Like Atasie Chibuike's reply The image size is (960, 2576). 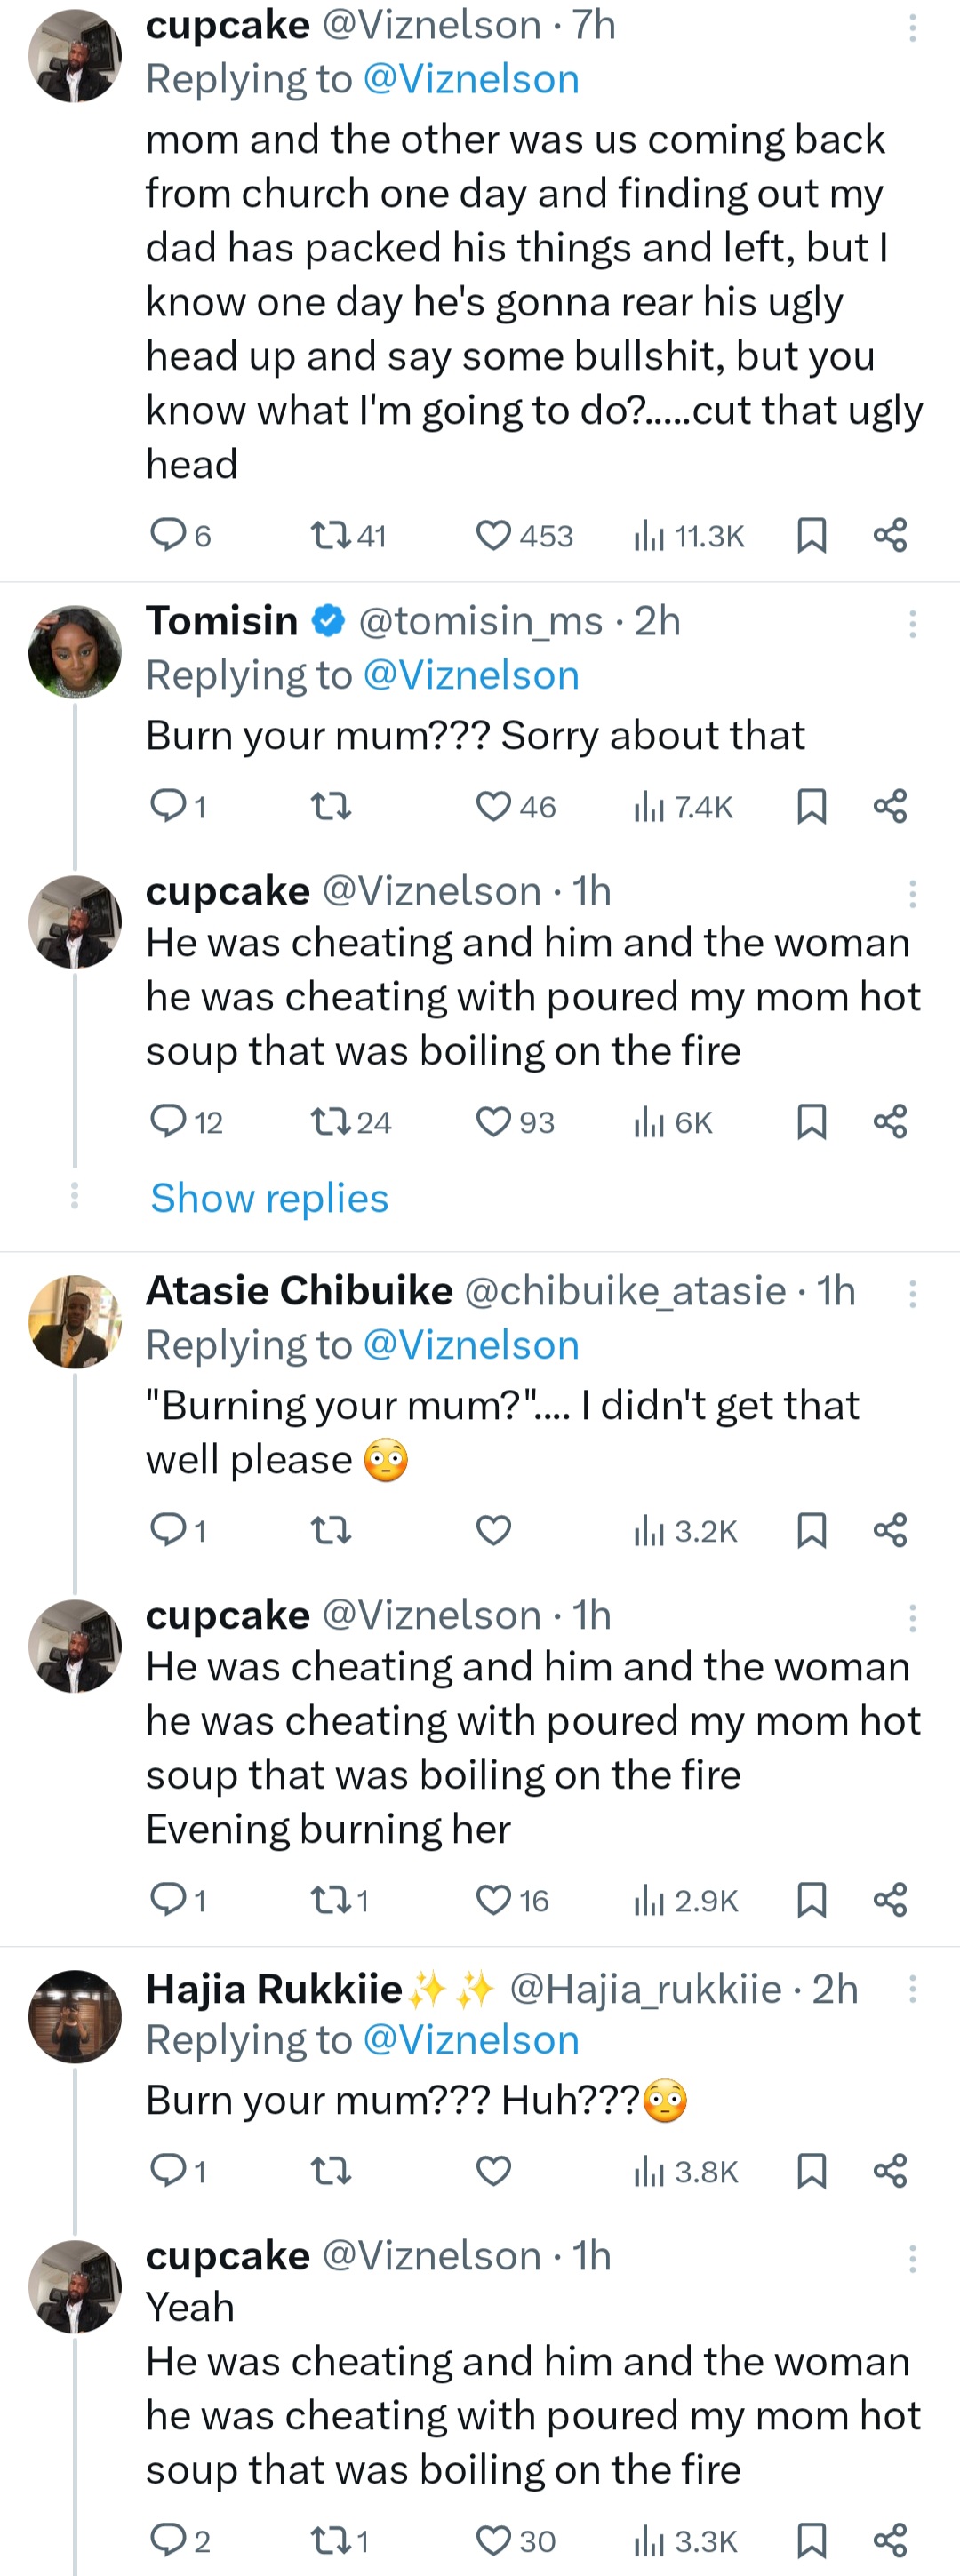click(493, 1530)
